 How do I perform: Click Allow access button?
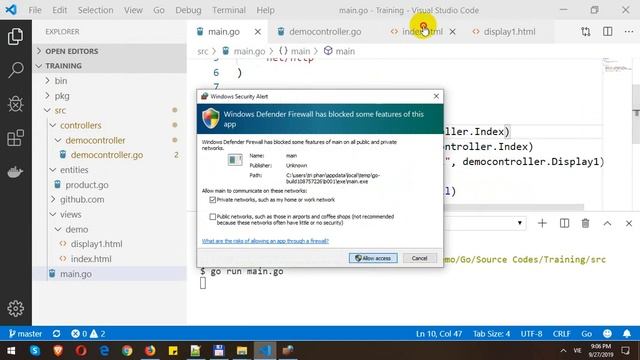point(373,258)
